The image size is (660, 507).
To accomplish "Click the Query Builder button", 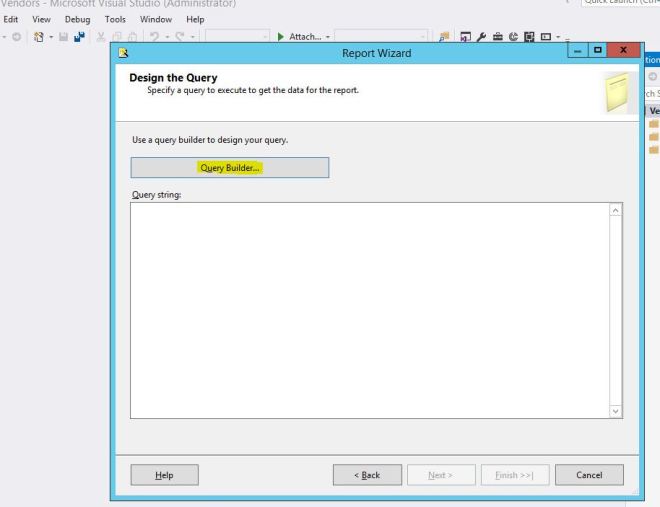I will coord(229,168).
